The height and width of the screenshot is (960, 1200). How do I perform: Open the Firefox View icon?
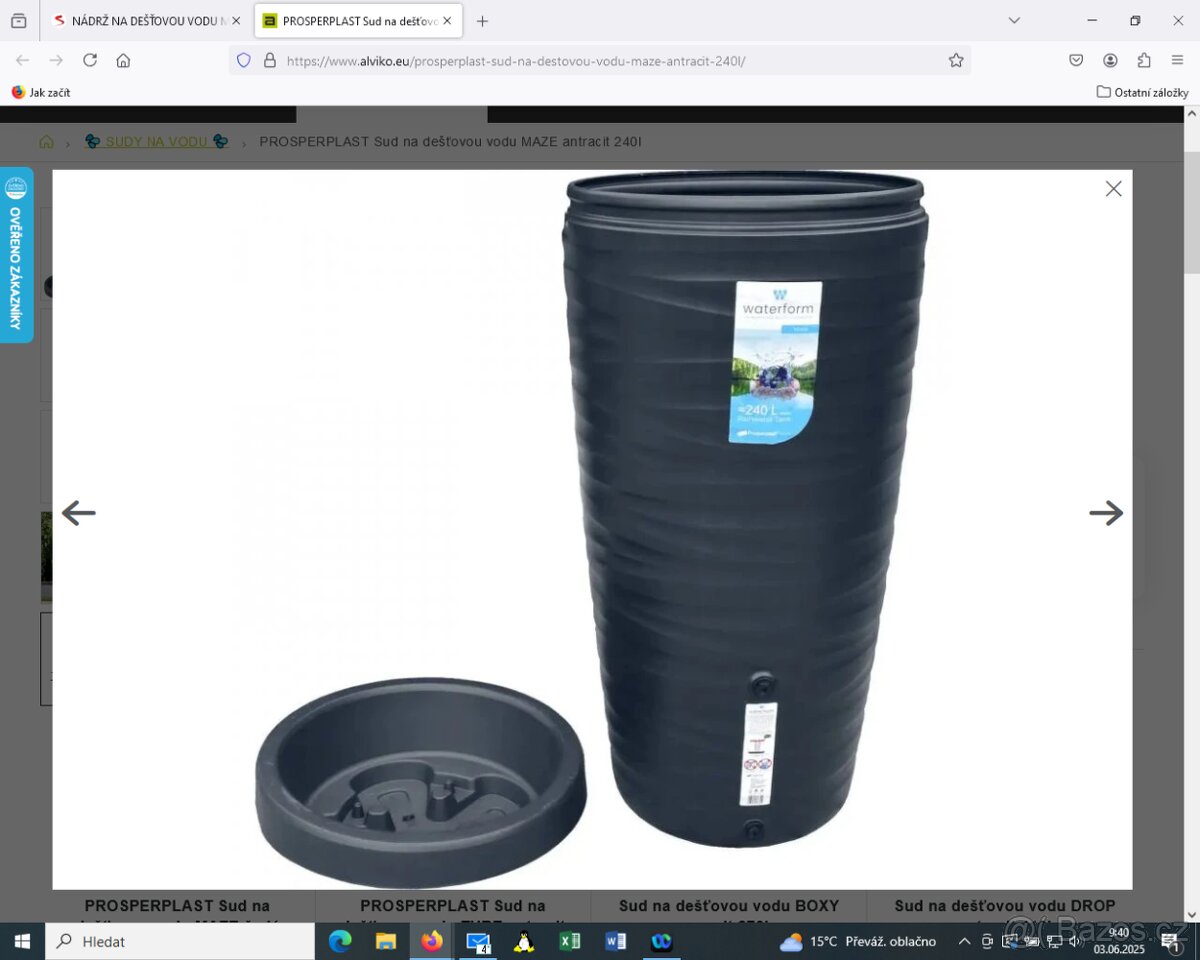[19, 20]
